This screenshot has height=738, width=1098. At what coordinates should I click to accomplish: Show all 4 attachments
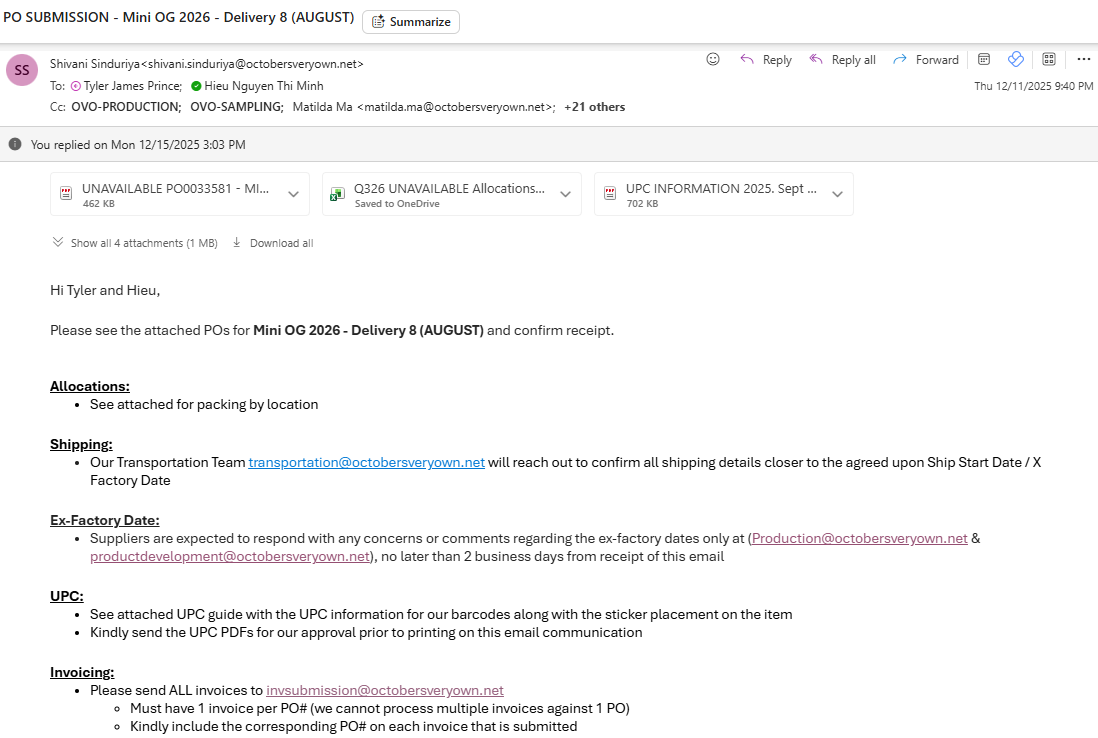point(134,243)
